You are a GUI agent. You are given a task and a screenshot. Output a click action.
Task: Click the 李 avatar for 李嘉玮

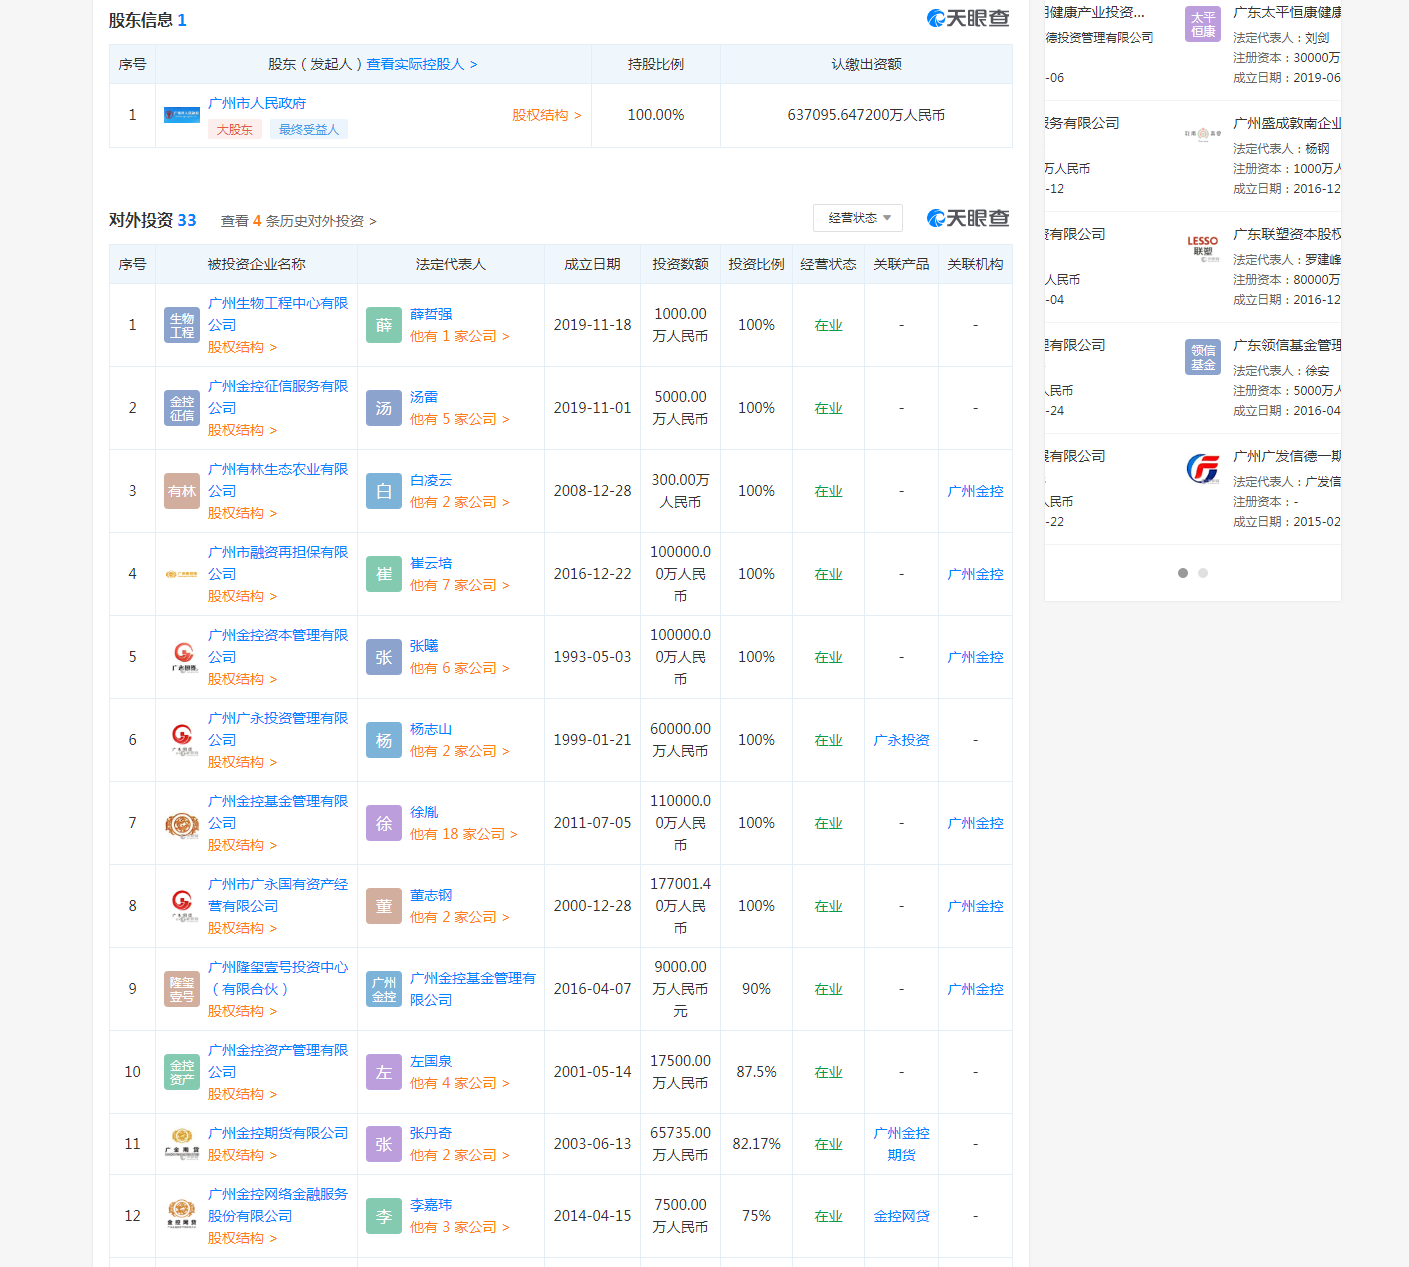pos(384,1216)
